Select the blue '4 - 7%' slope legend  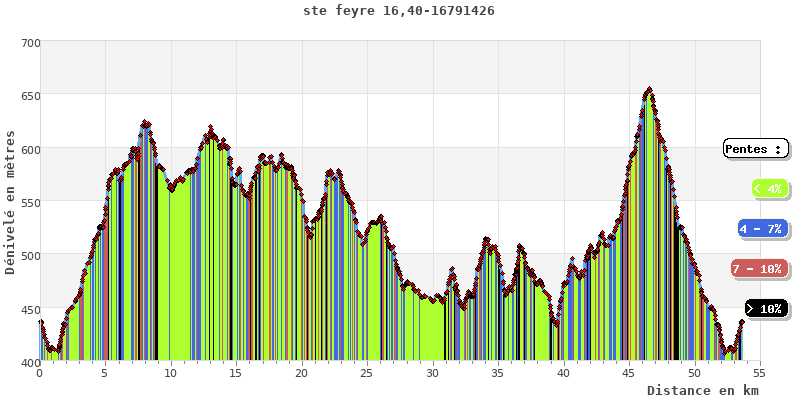point(763,229)
